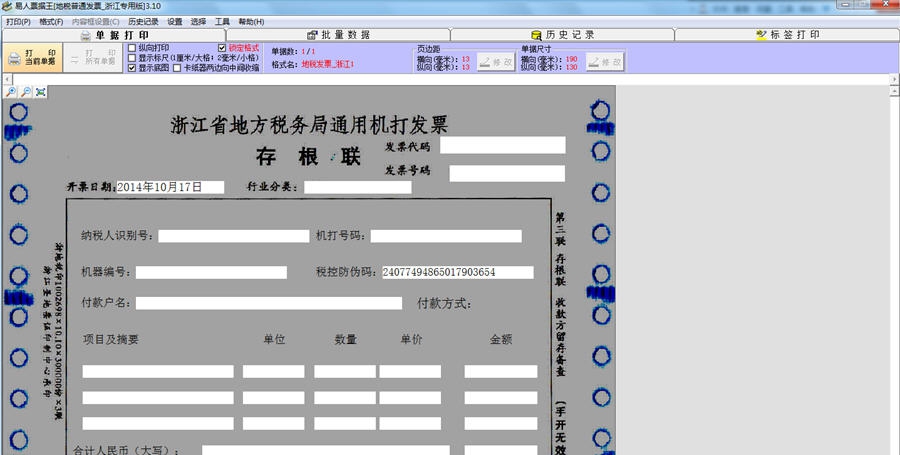Switch to the 单据打印 tab
The height and width of the screenshot is (455, 900).
[114, 35]
